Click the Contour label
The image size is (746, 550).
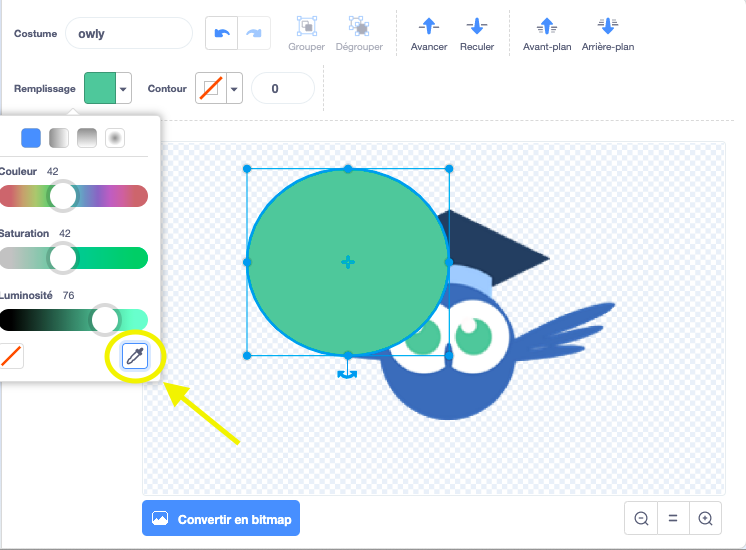pos(167,88)
